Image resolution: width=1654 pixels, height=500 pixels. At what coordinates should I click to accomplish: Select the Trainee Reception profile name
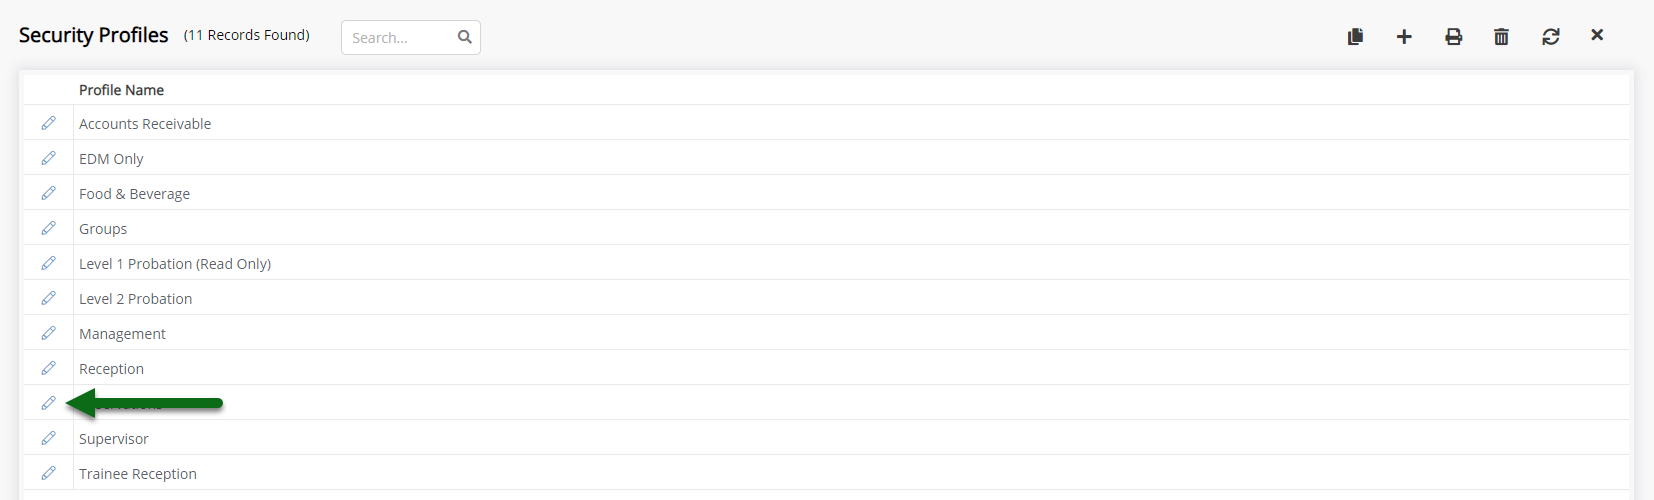[x=138, y=474]
